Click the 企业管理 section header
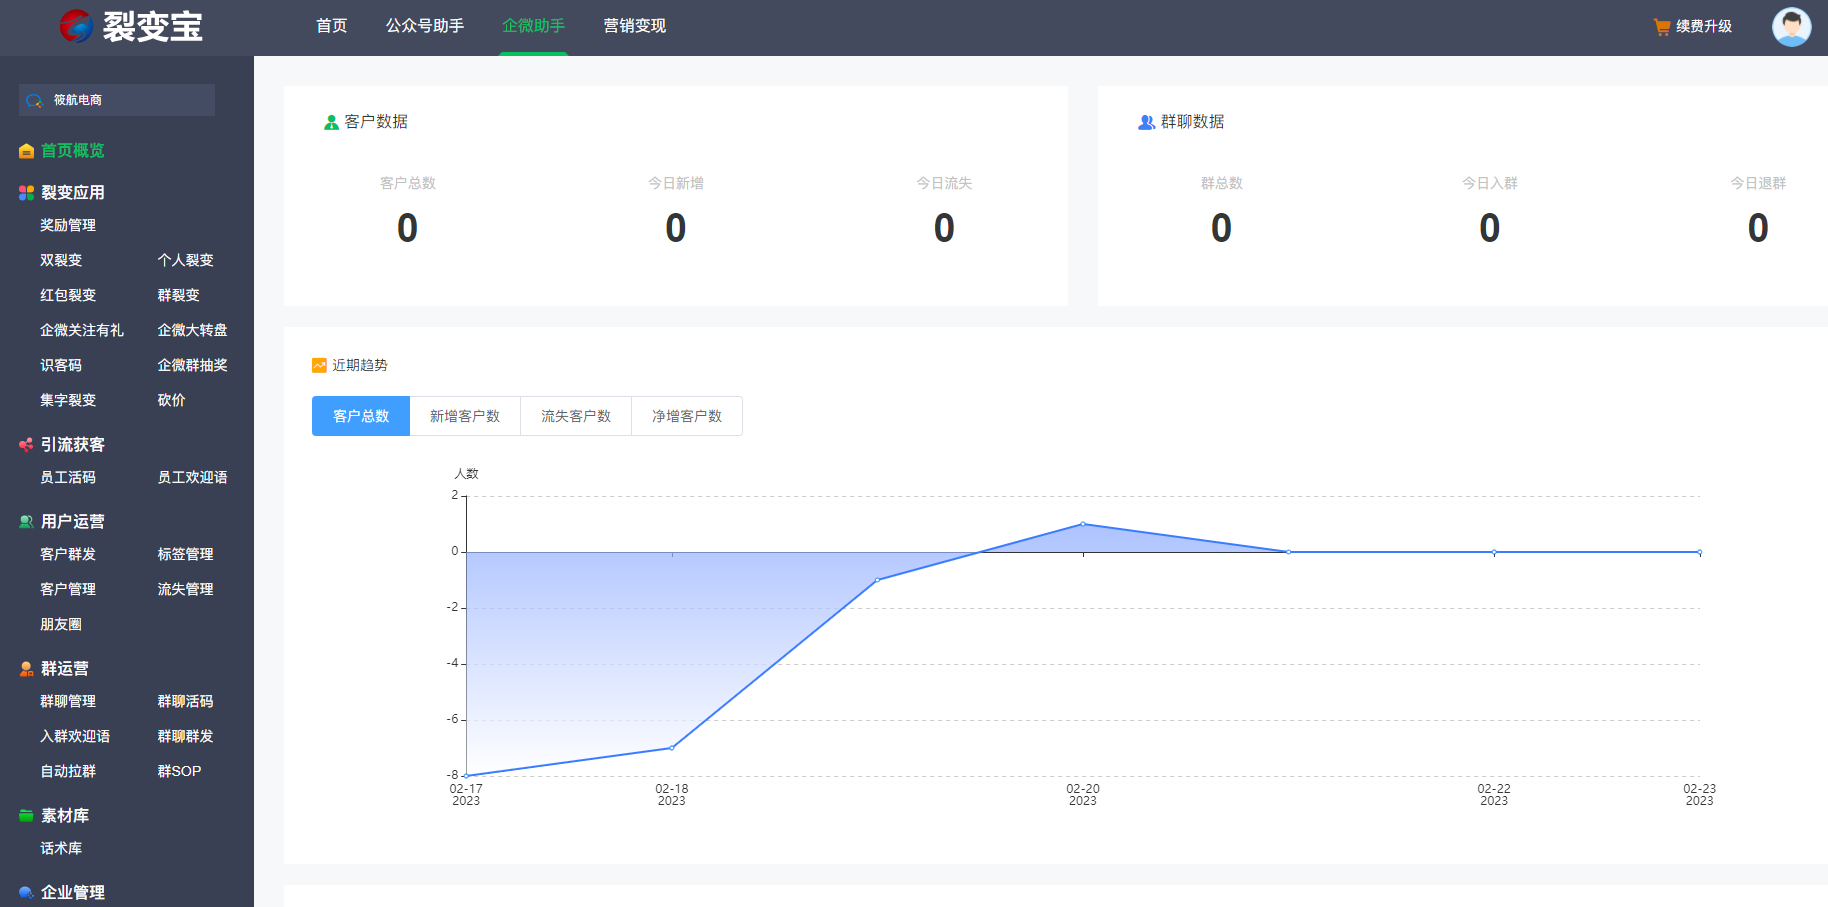This screenshot has height=907, width=1828. point(73,893)
